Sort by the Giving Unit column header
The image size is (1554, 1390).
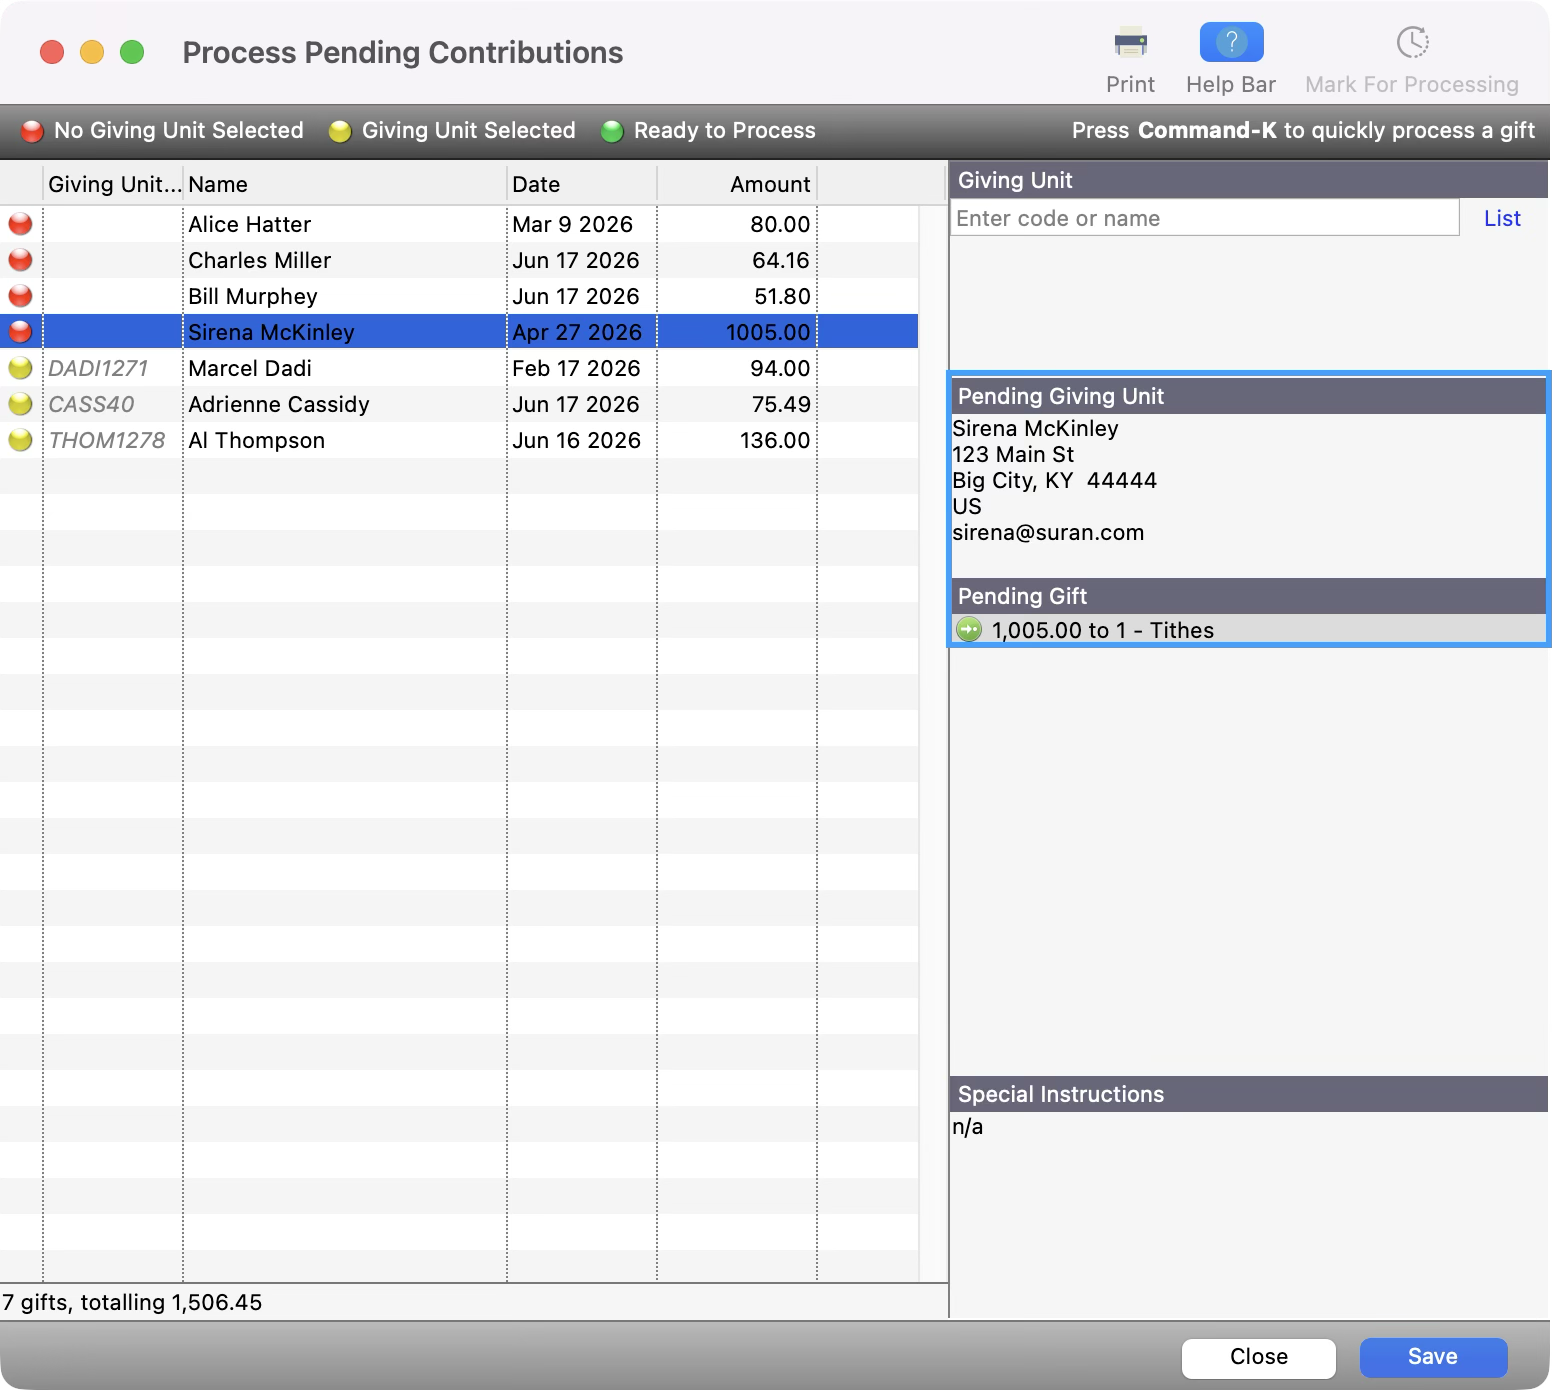click(x=113, y=184)
